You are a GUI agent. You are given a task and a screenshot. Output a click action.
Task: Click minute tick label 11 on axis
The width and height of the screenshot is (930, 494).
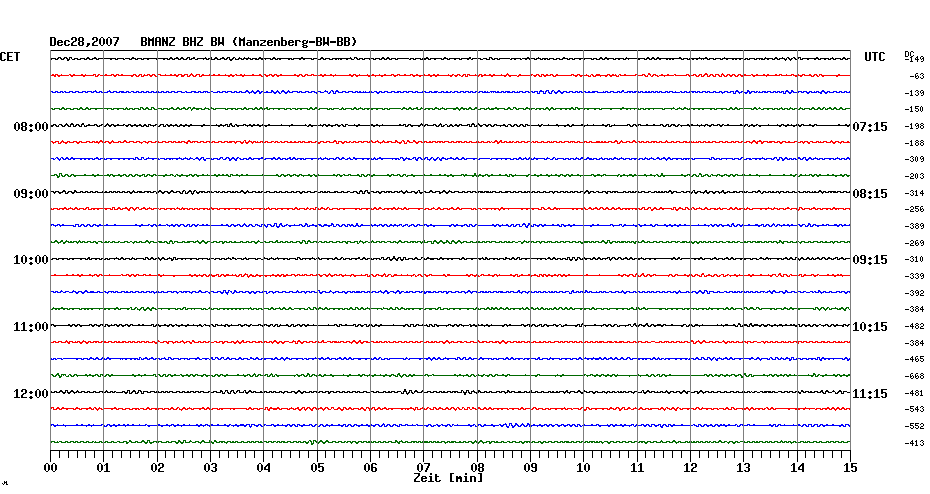tap(637, 467)
